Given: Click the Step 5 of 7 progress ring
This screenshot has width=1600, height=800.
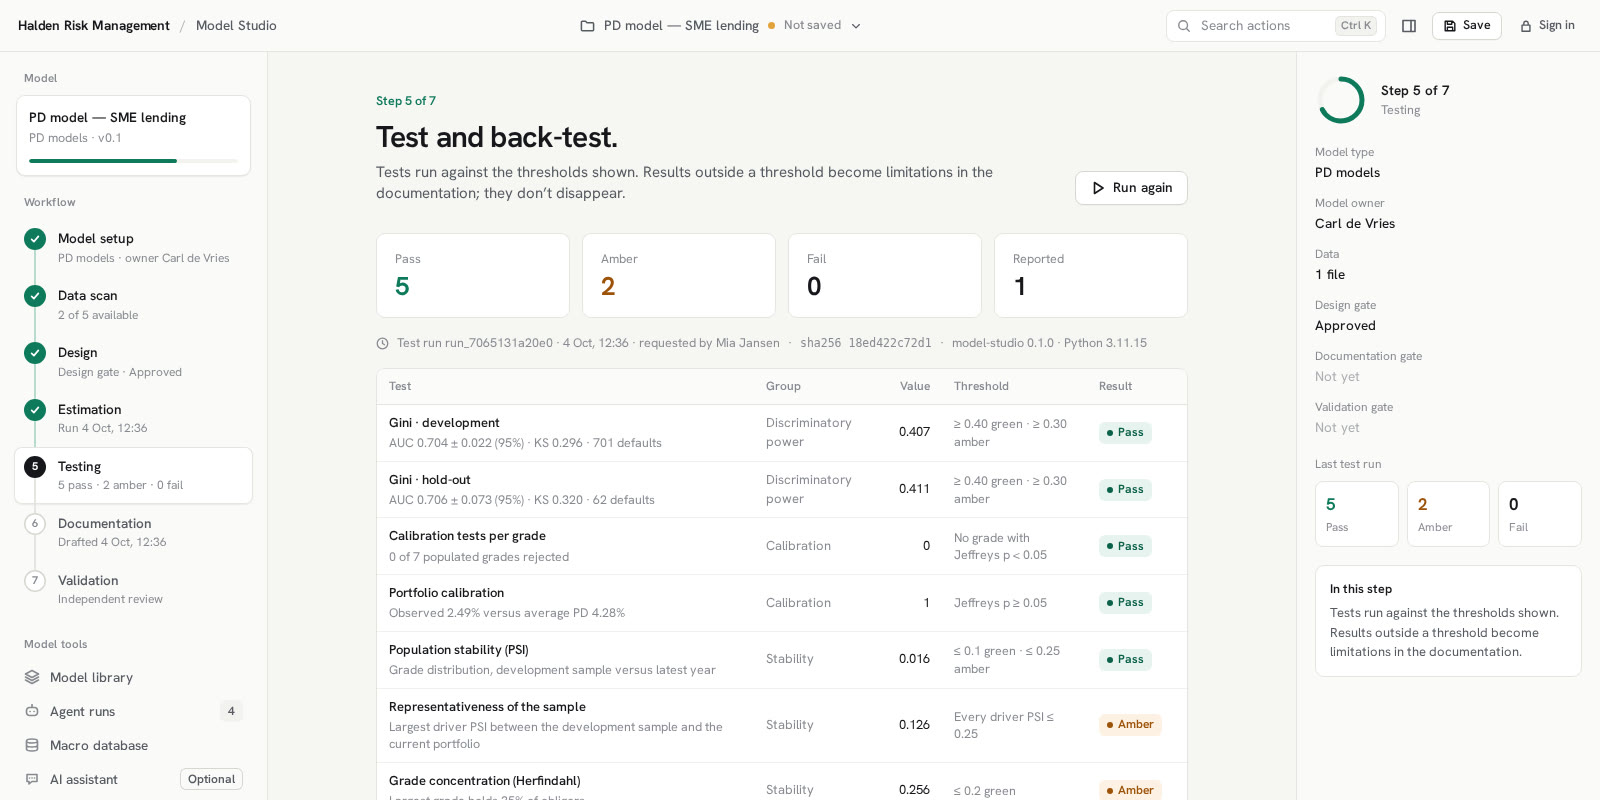Looking at the screenshot, I should [1341, 100].
